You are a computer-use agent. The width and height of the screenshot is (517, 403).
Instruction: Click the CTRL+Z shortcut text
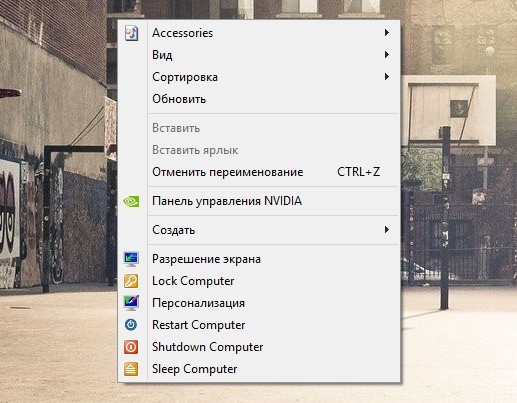coord(359,172)
